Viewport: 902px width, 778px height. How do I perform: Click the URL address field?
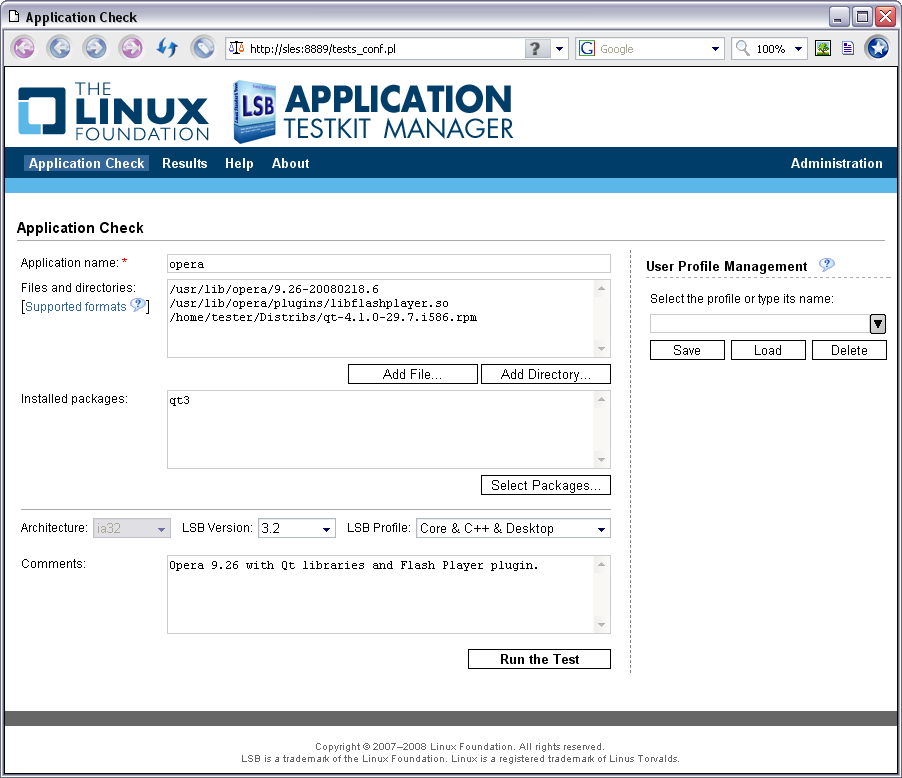coord(385,49)
